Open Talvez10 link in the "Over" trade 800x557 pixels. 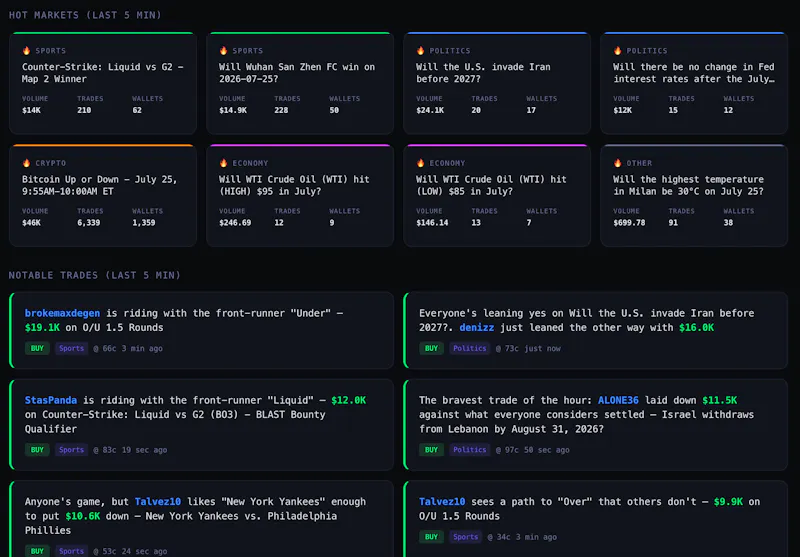click(442, 502)
